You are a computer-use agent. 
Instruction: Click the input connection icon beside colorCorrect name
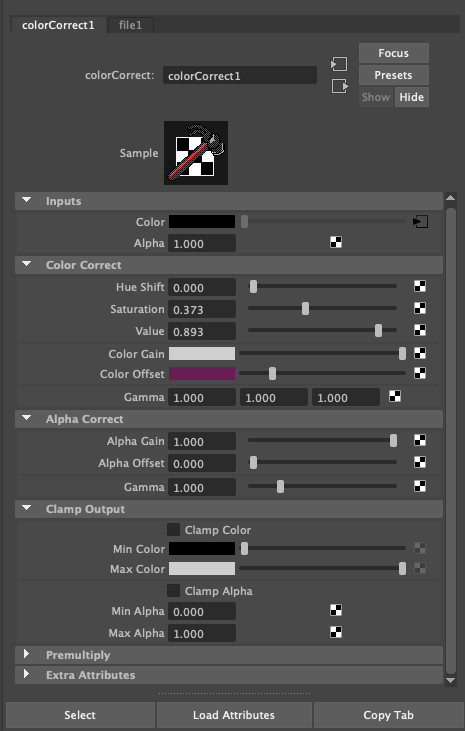pos(339,64)
